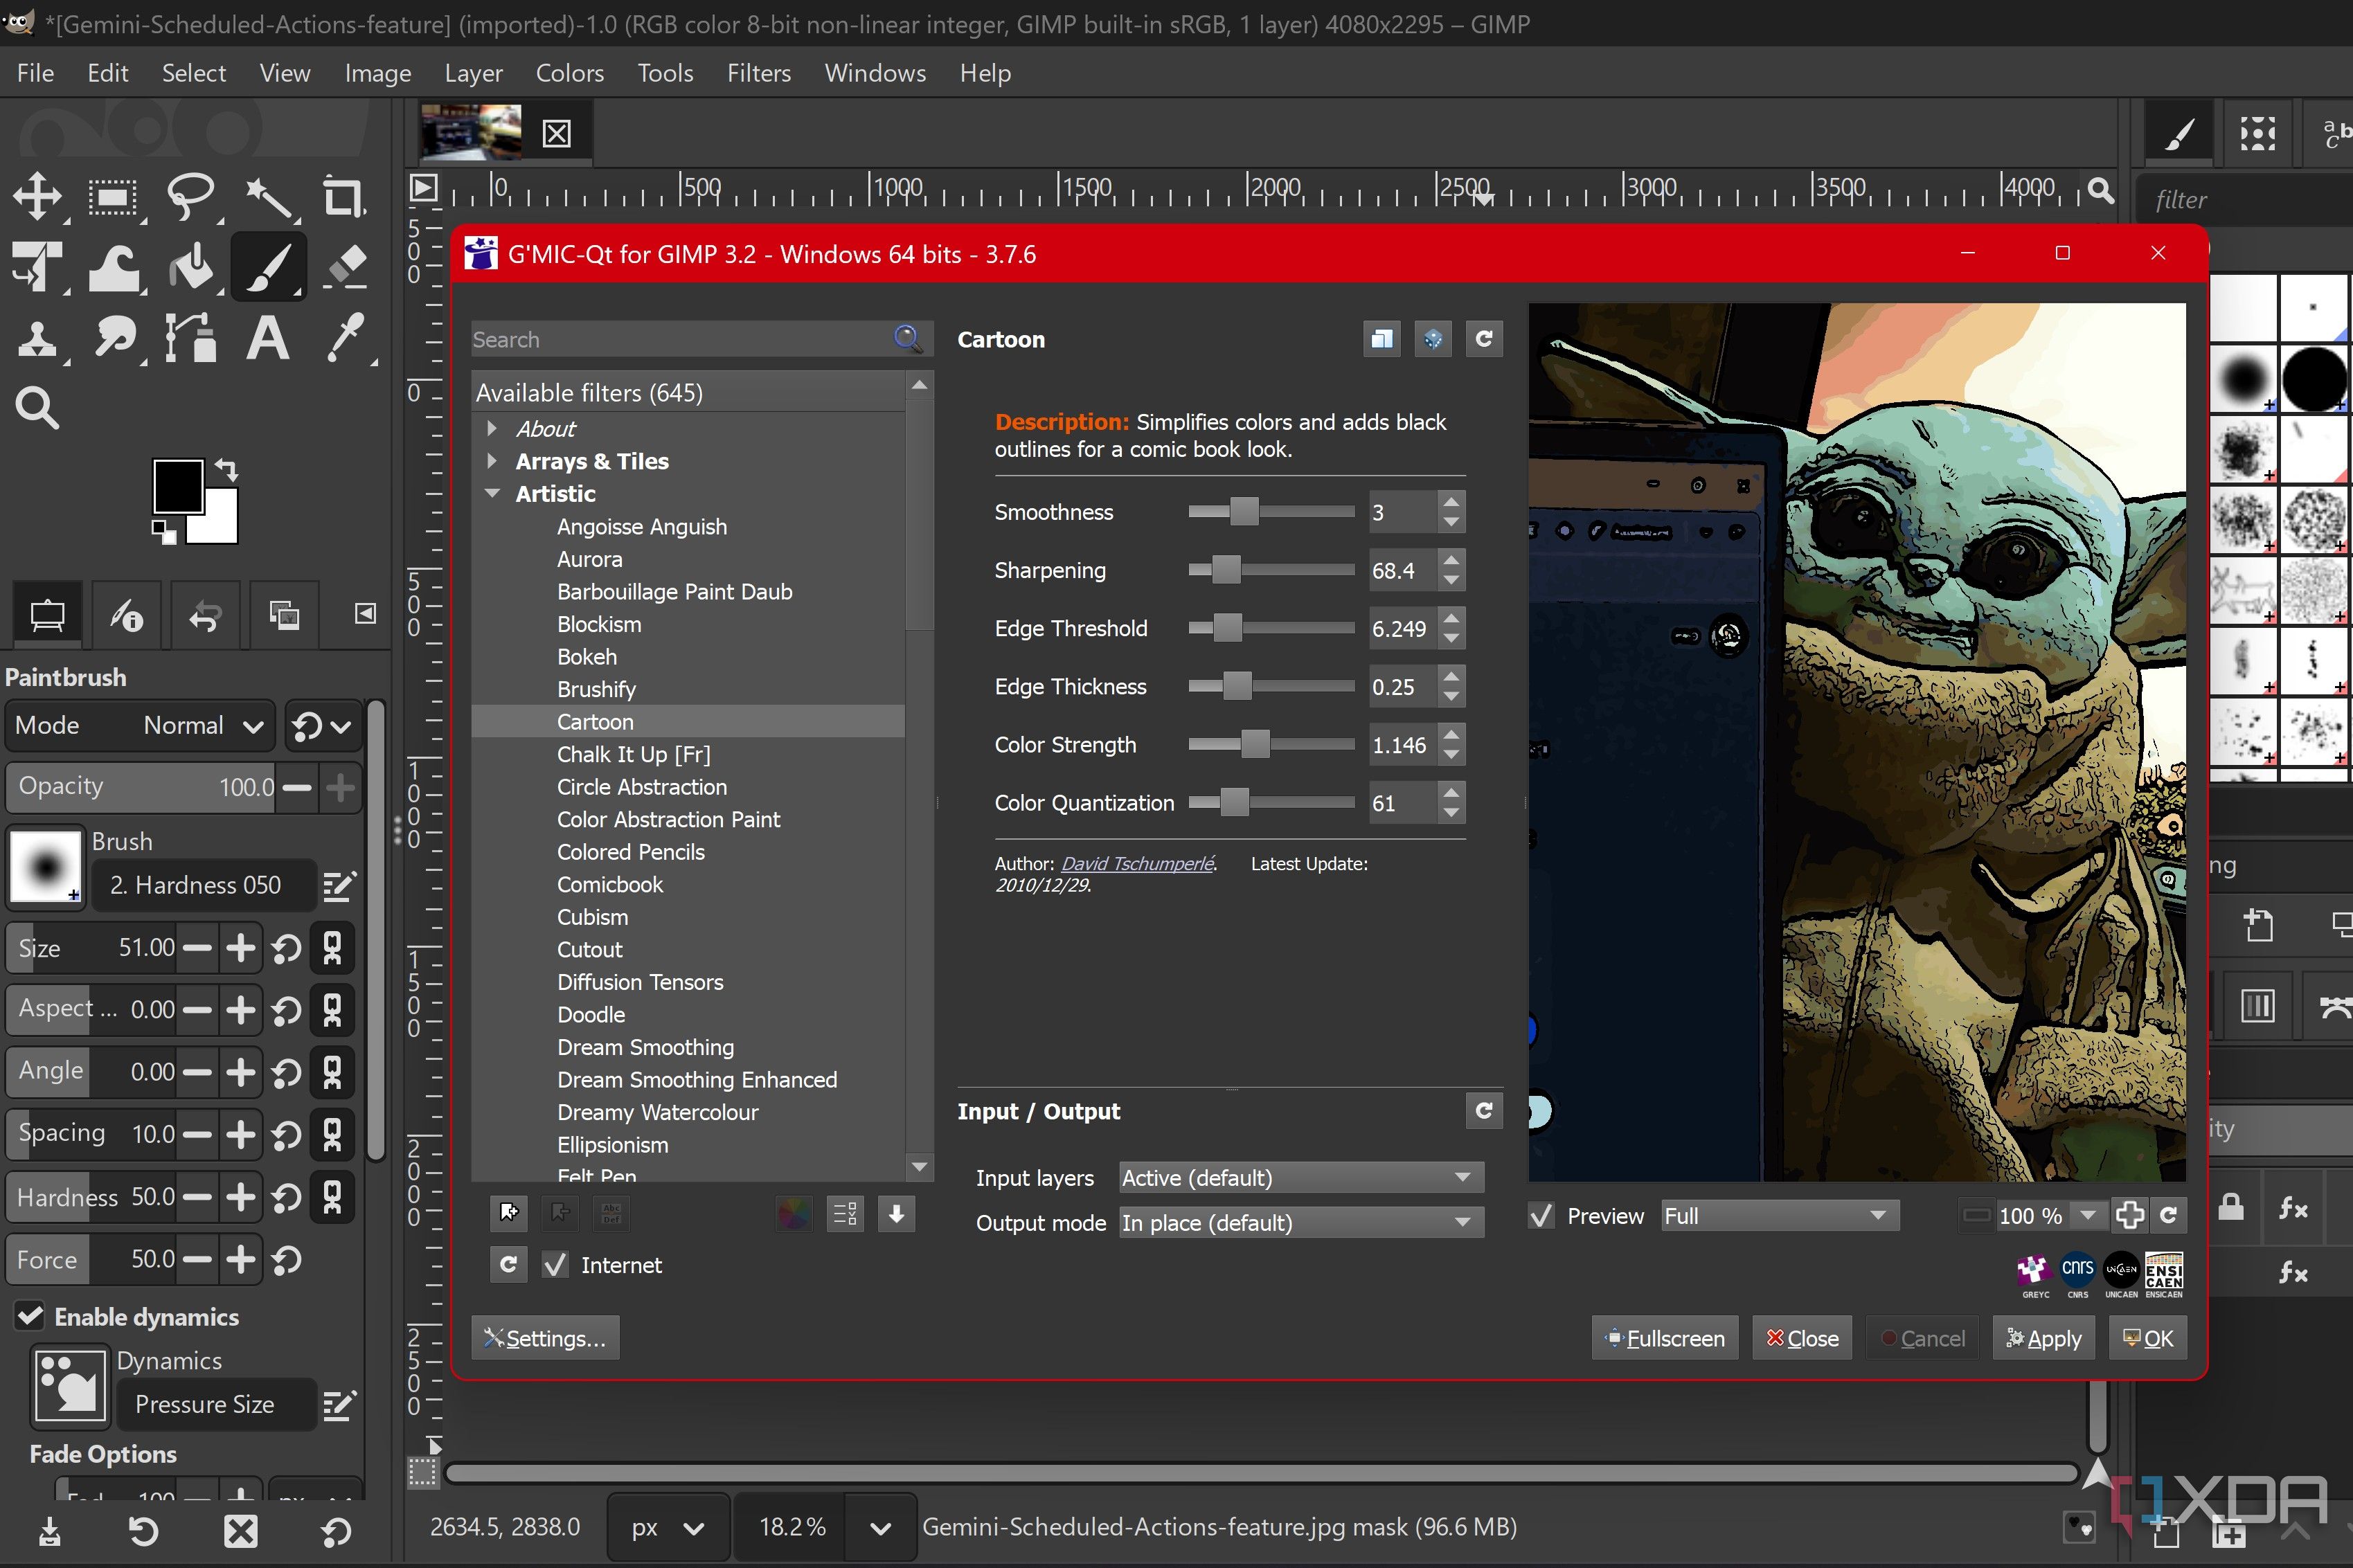Screen dimensions: 2353x1568
Task: Choose the Text tool
Action: pyautogui.click(x=268, y=338)
